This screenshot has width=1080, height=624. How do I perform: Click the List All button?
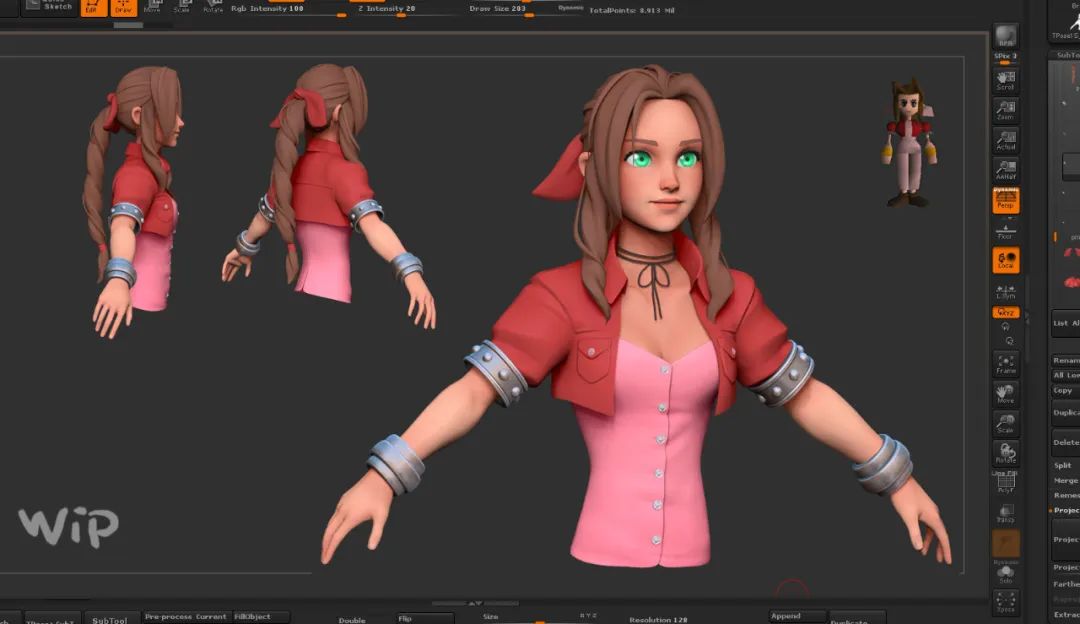click(1066, 323)
